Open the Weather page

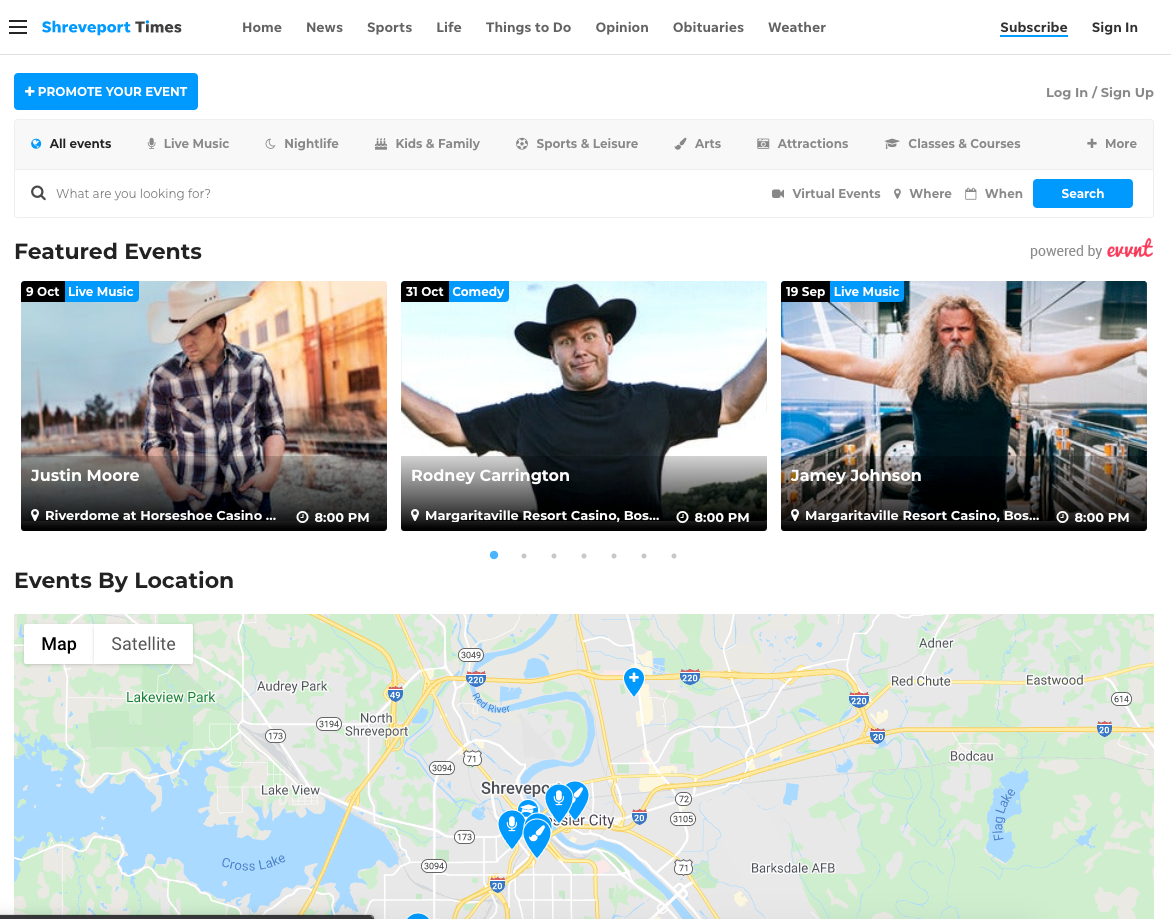(x=797, y=27)
